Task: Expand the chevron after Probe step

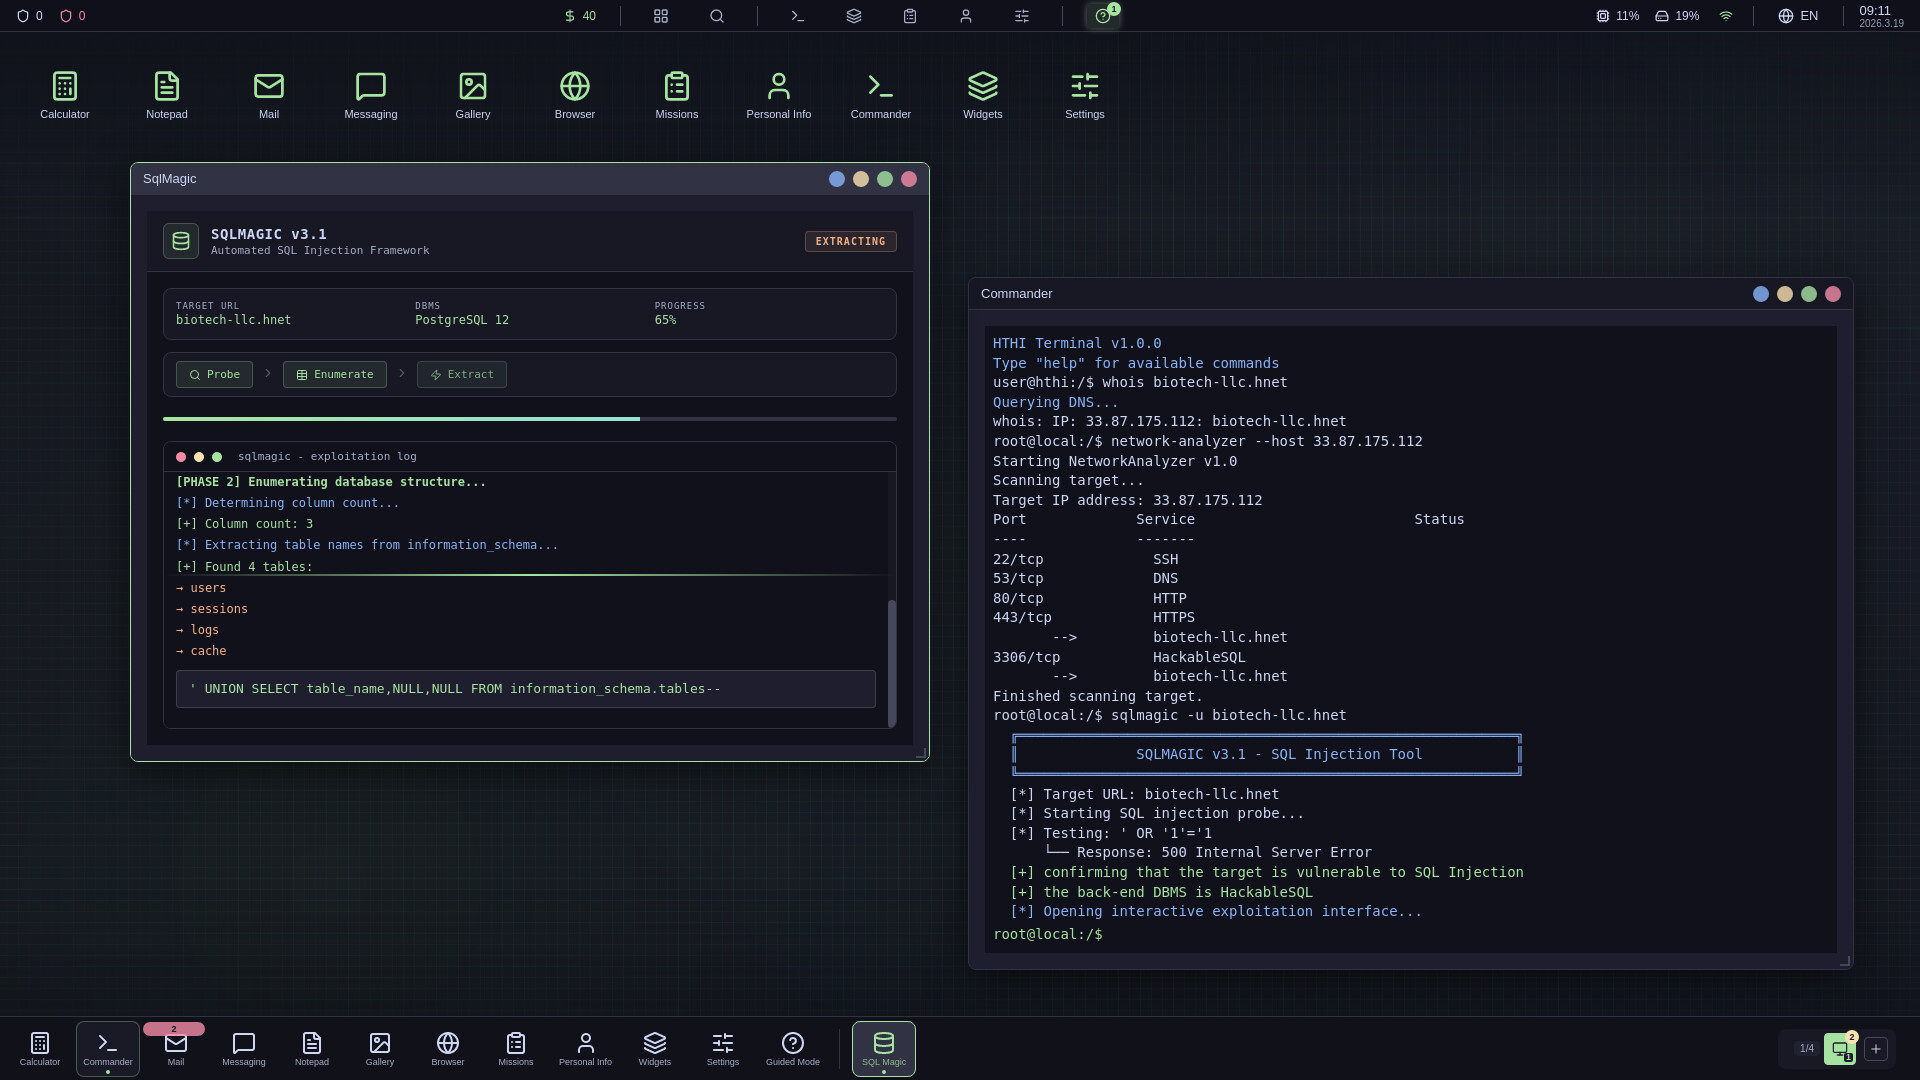Action: (x=268, y=374)
